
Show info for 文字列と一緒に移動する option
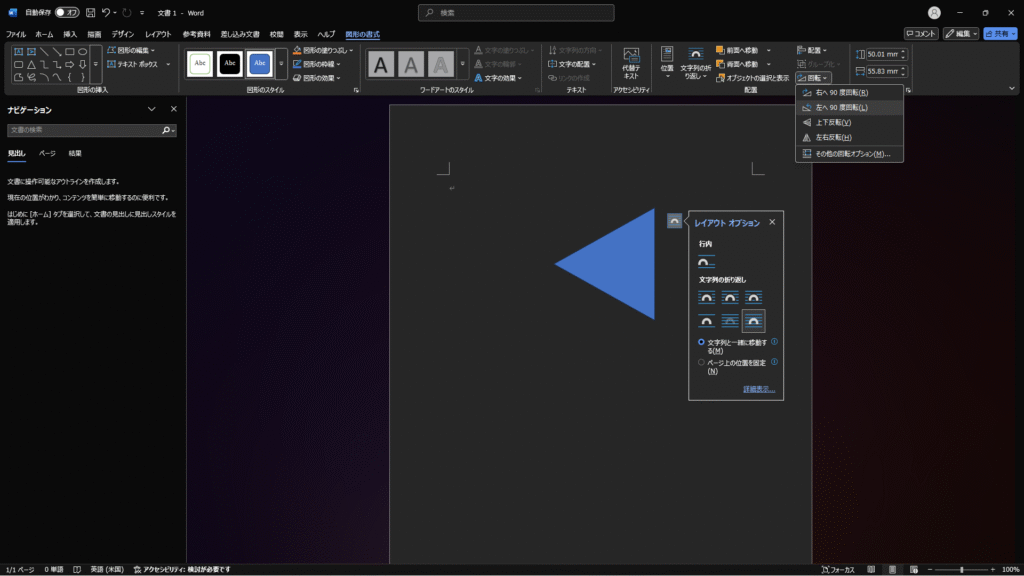[x=775, y=342]
